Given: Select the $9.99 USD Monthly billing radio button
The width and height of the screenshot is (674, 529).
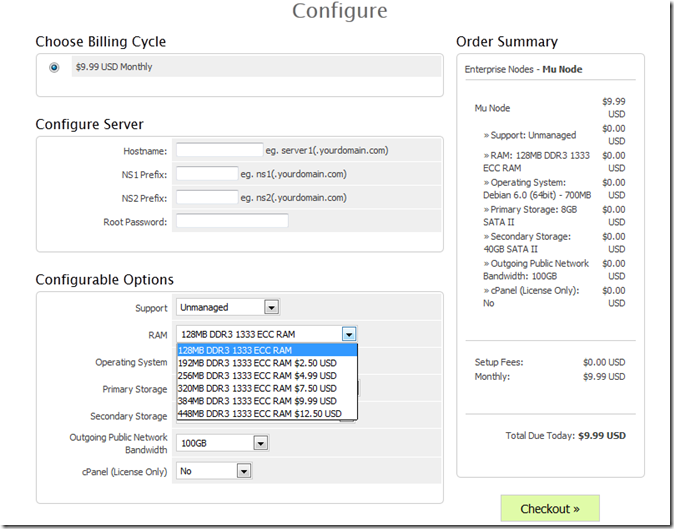Looking at the screenshot, I should (x=54, y=67).
